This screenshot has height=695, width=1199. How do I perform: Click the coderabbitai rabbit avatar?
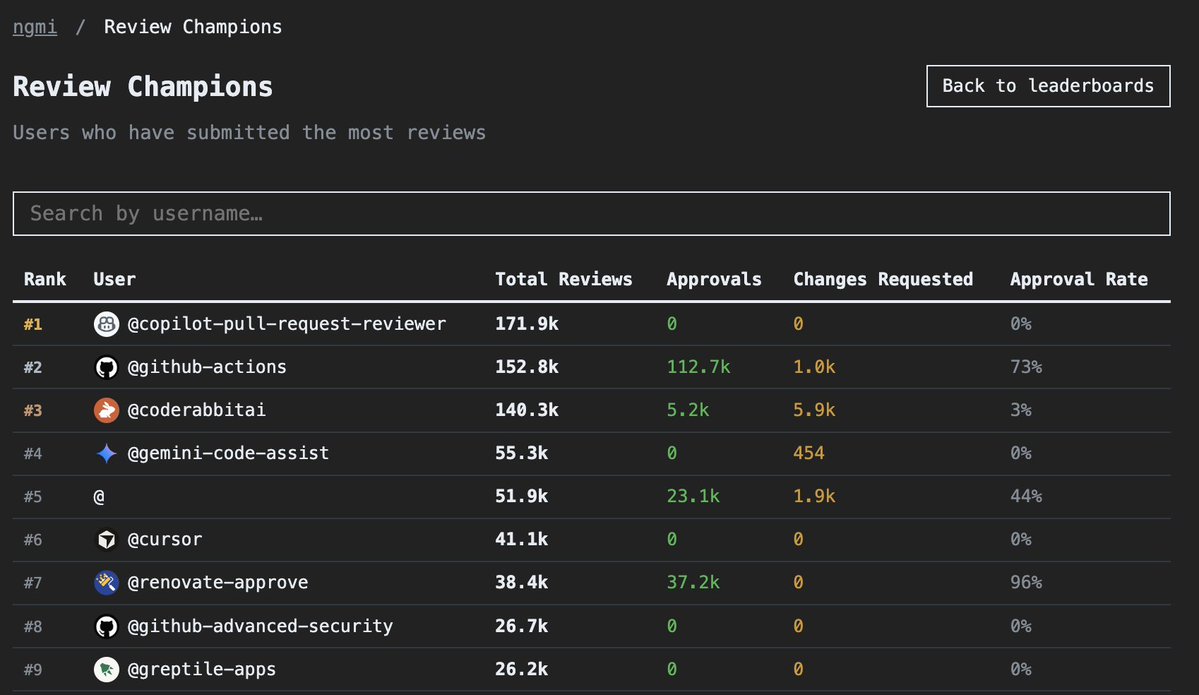pos(106,410)
